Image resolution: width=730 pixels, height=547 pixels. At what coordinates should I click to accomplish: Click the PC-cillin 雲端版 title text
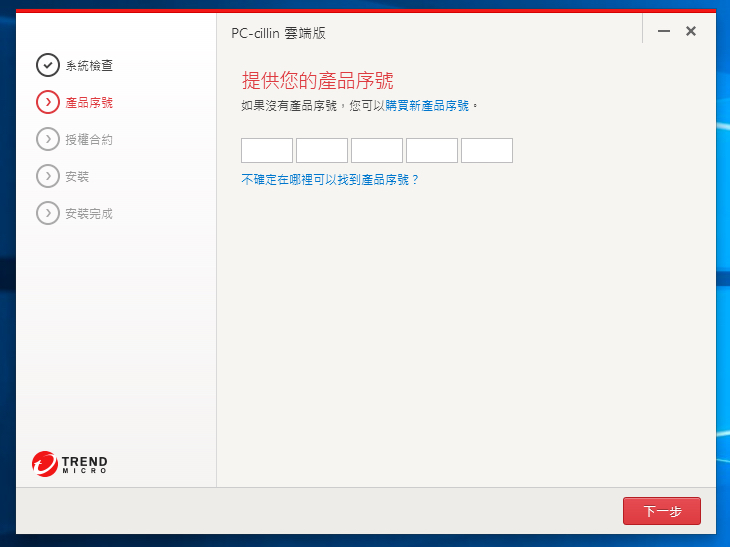coord(278,33)
